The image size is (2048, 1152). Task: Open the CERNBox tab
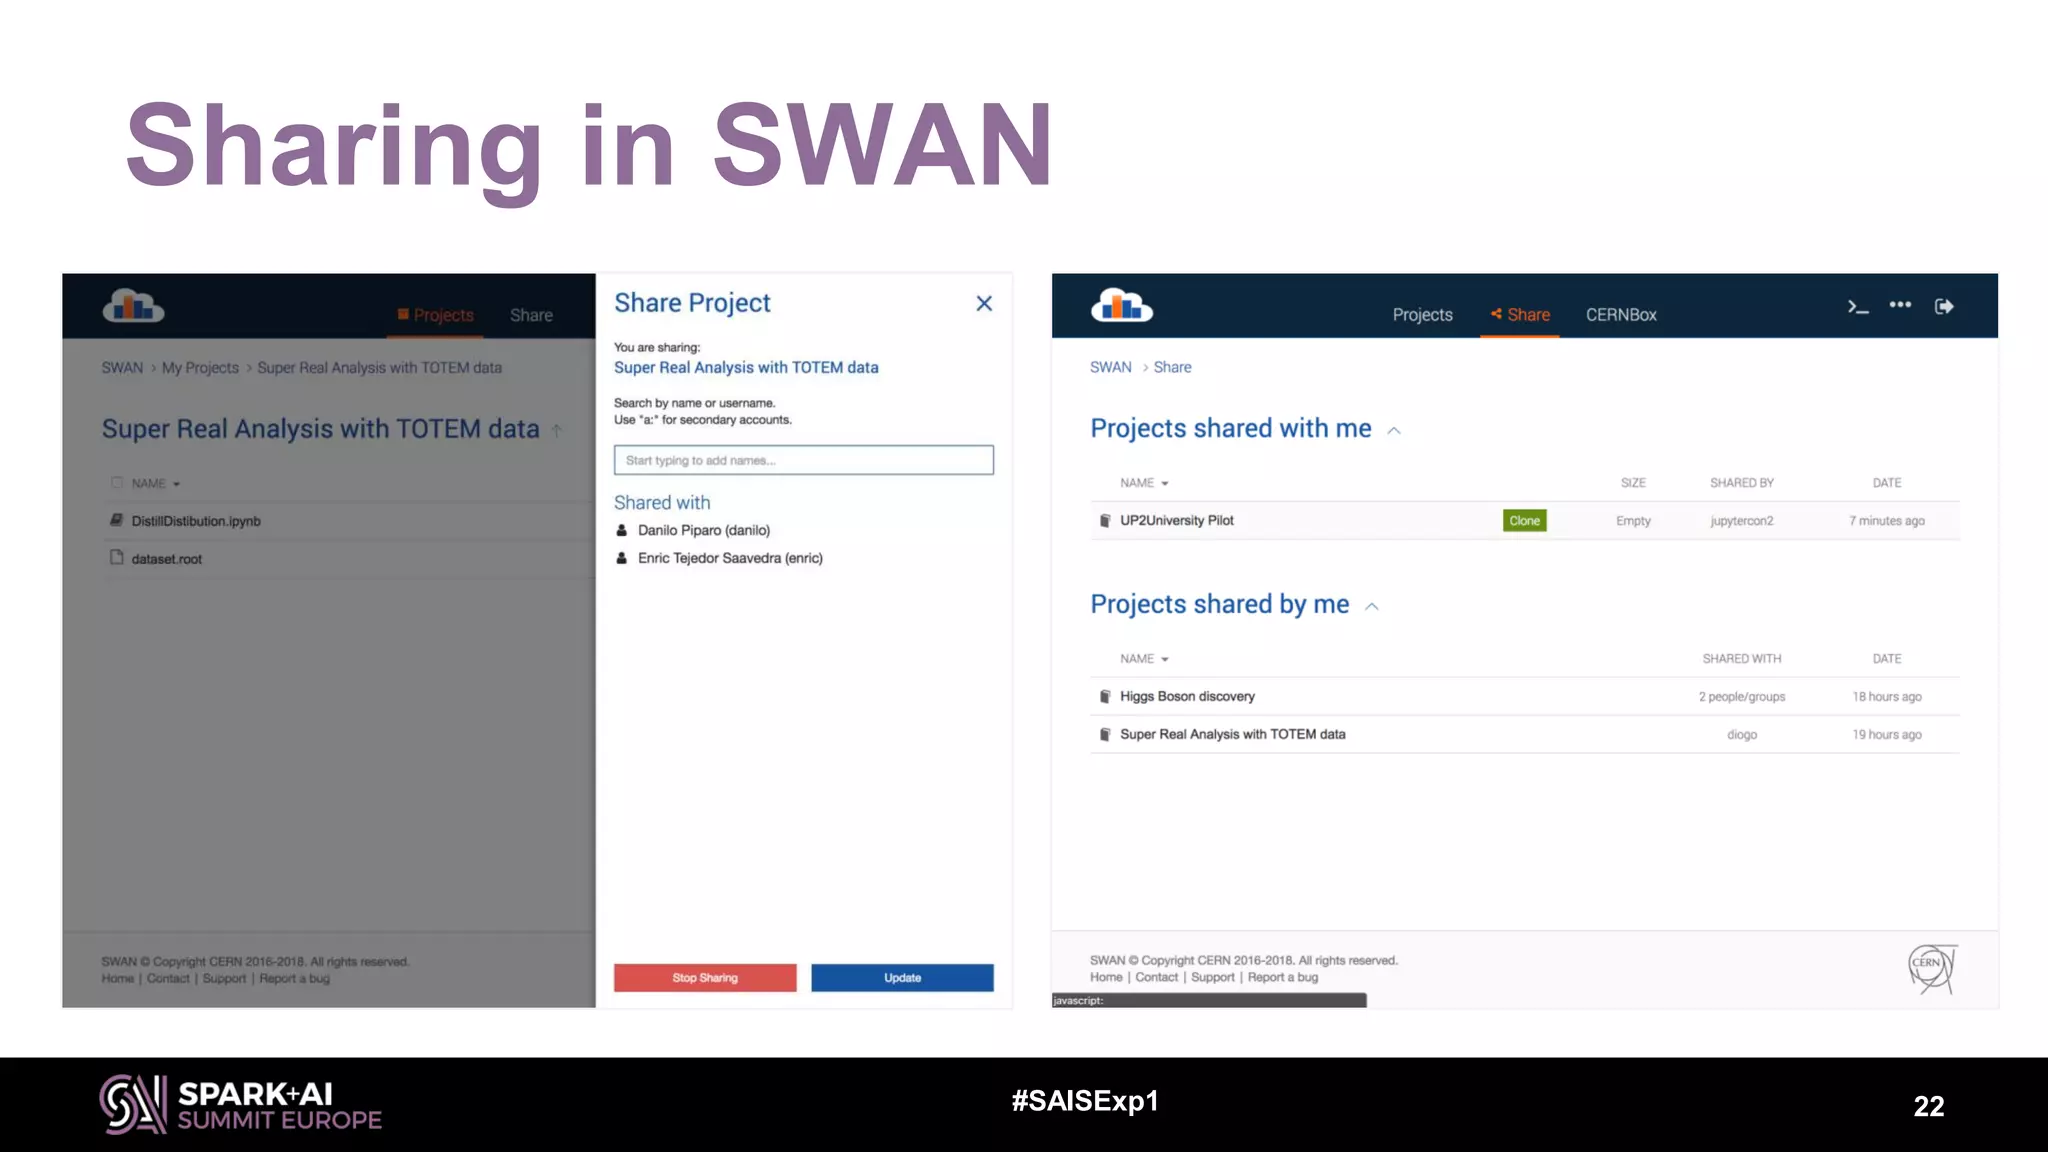pos(1621,315)
